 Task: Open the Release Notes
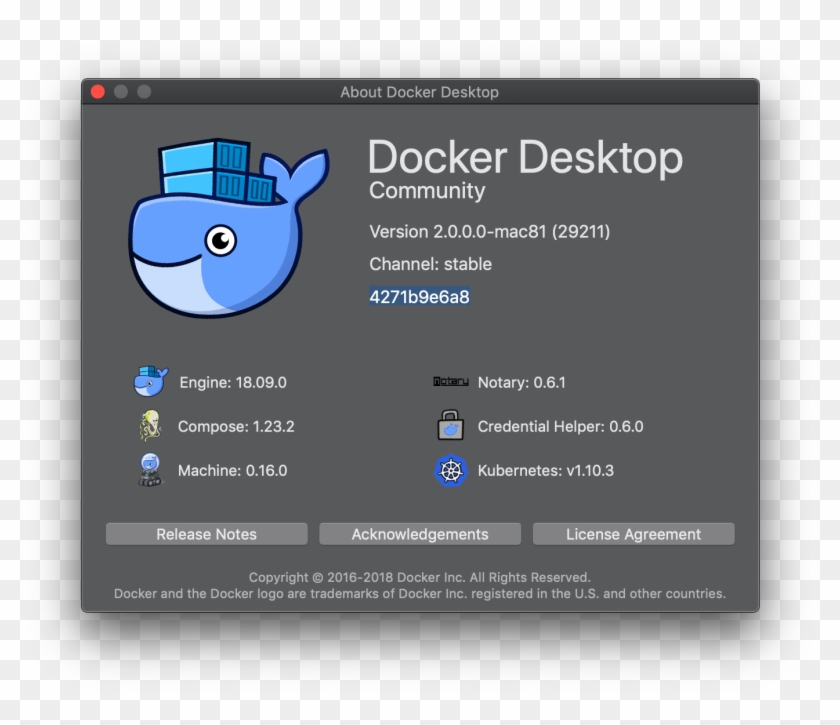pyautogui.click(x=207, y=534)
